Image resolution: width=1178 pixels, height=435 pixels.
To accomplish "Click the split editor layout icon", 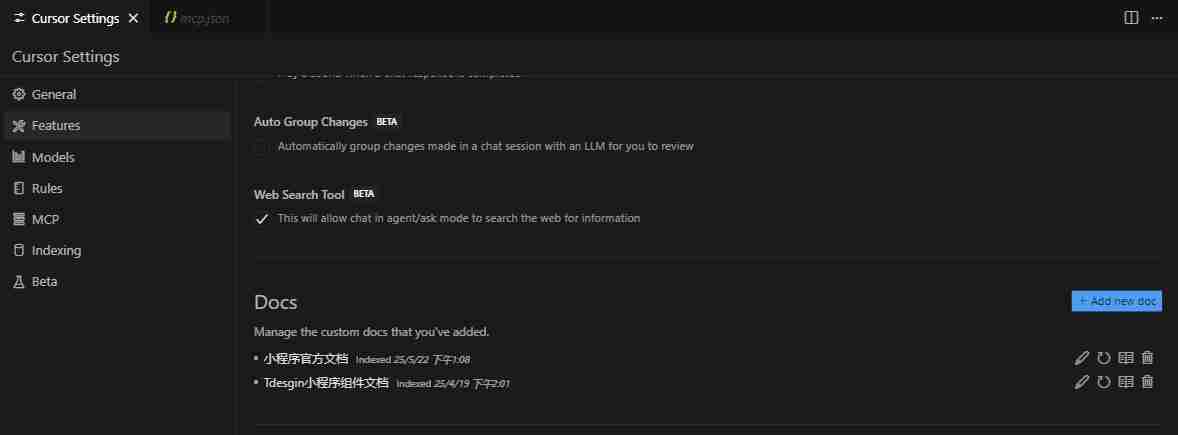I will (x=1131, y=18).
